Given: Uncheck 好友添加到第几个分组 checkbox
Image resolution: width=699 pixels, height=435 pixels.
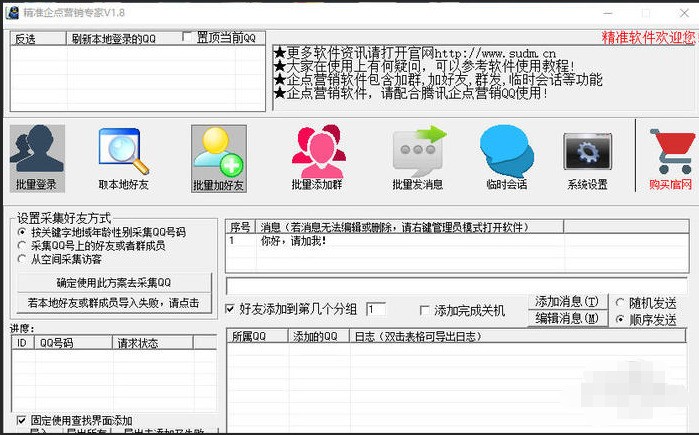Looking at the screenshot, I should click(x=230, y=308).
